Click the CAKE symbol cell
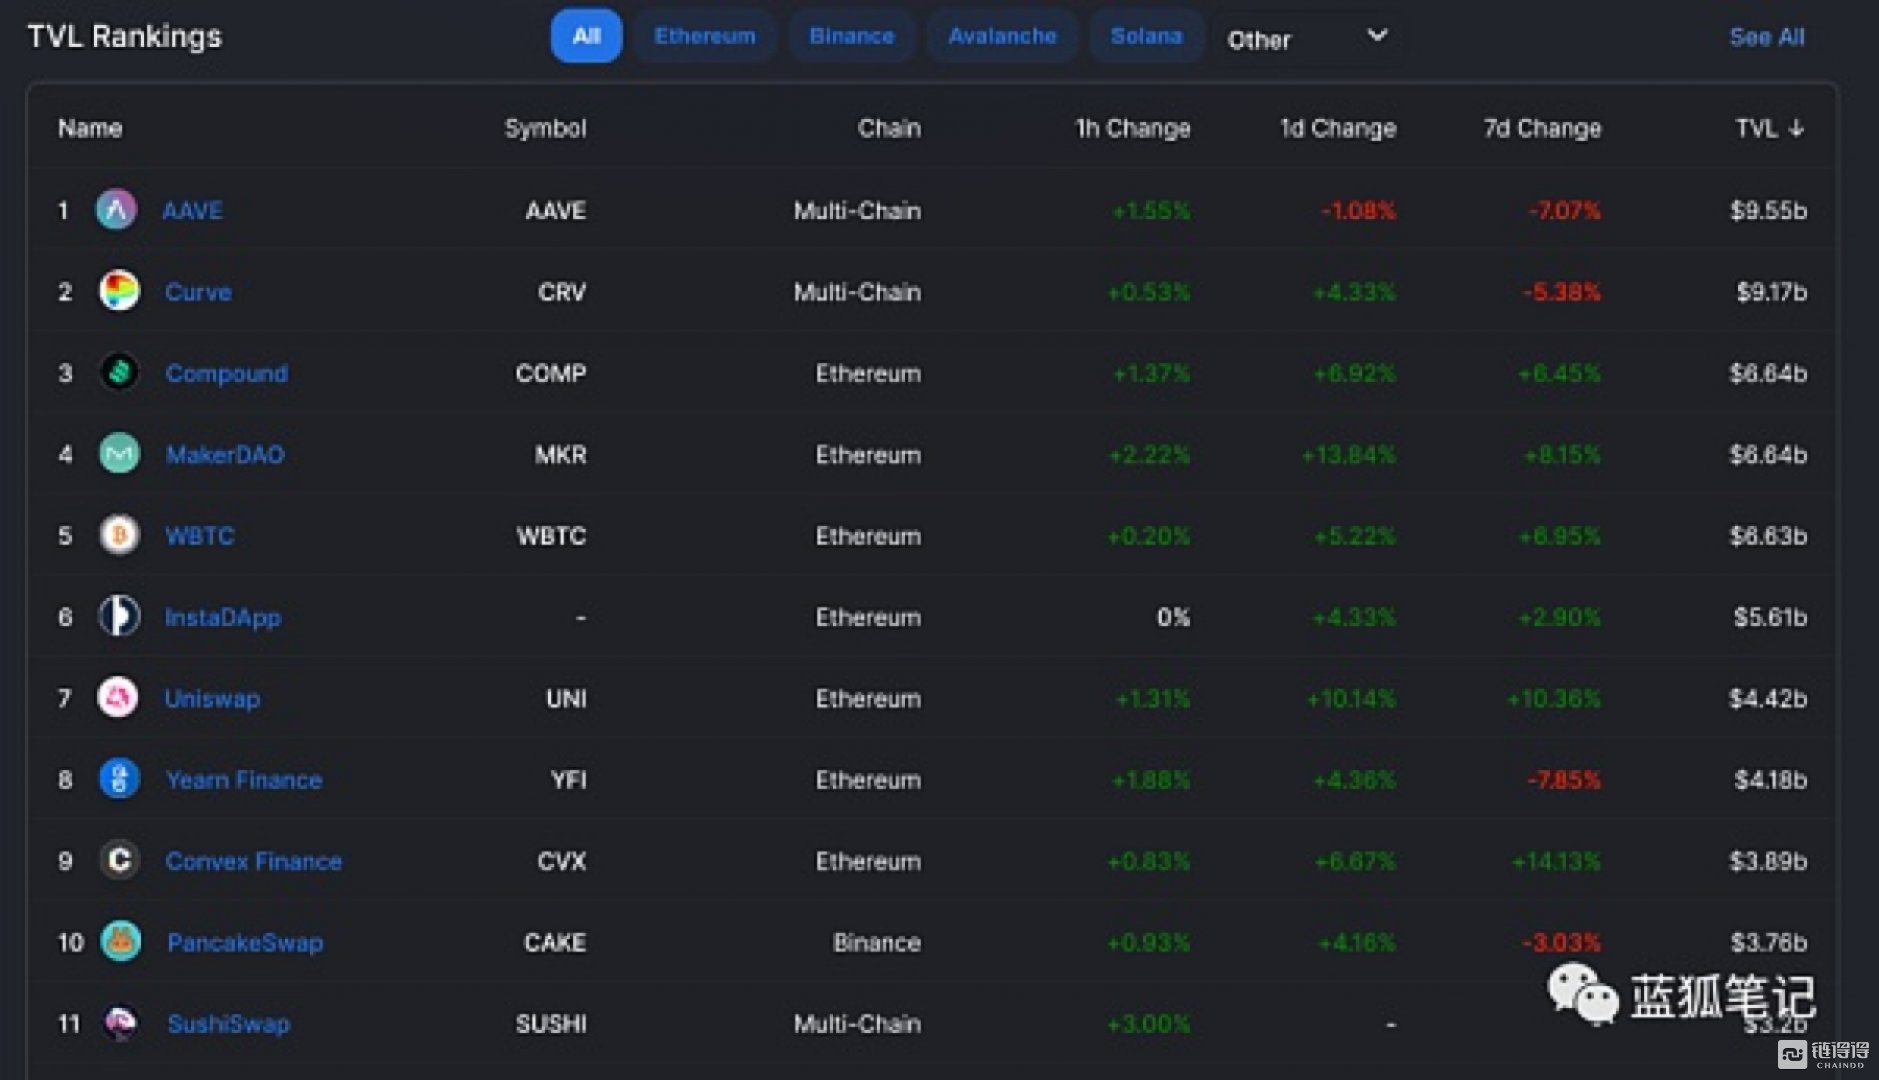 pos(555,942)
